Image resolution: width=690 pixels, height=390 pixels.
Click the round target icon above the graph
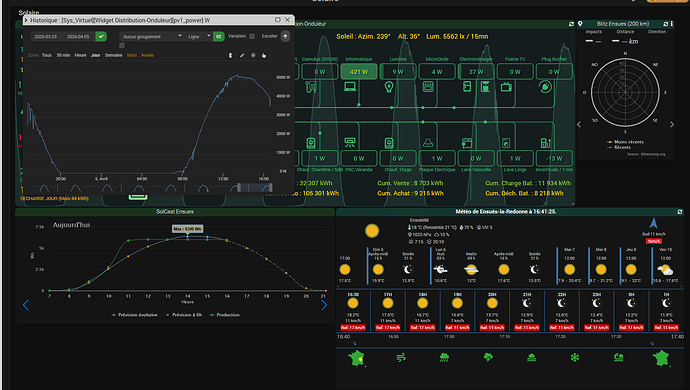(x=253, y=55)
